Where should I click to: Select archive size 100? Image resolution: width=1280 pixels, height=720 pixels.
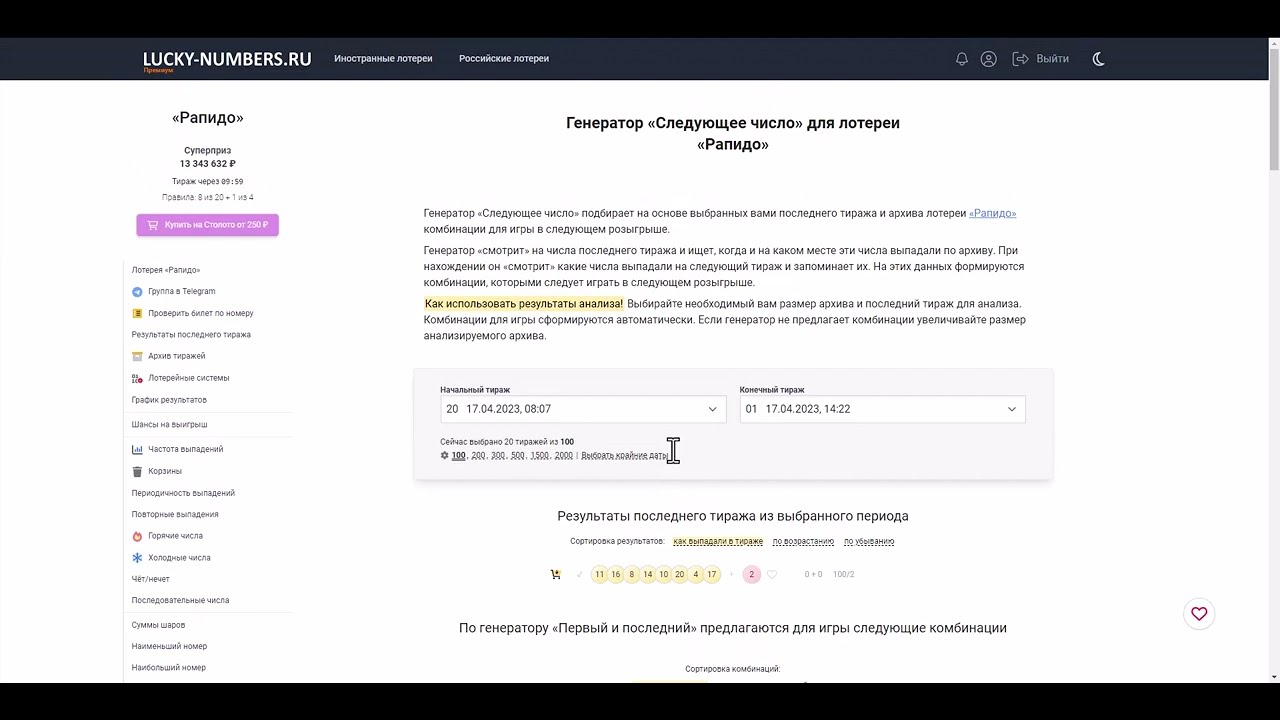tap(458, 455)
